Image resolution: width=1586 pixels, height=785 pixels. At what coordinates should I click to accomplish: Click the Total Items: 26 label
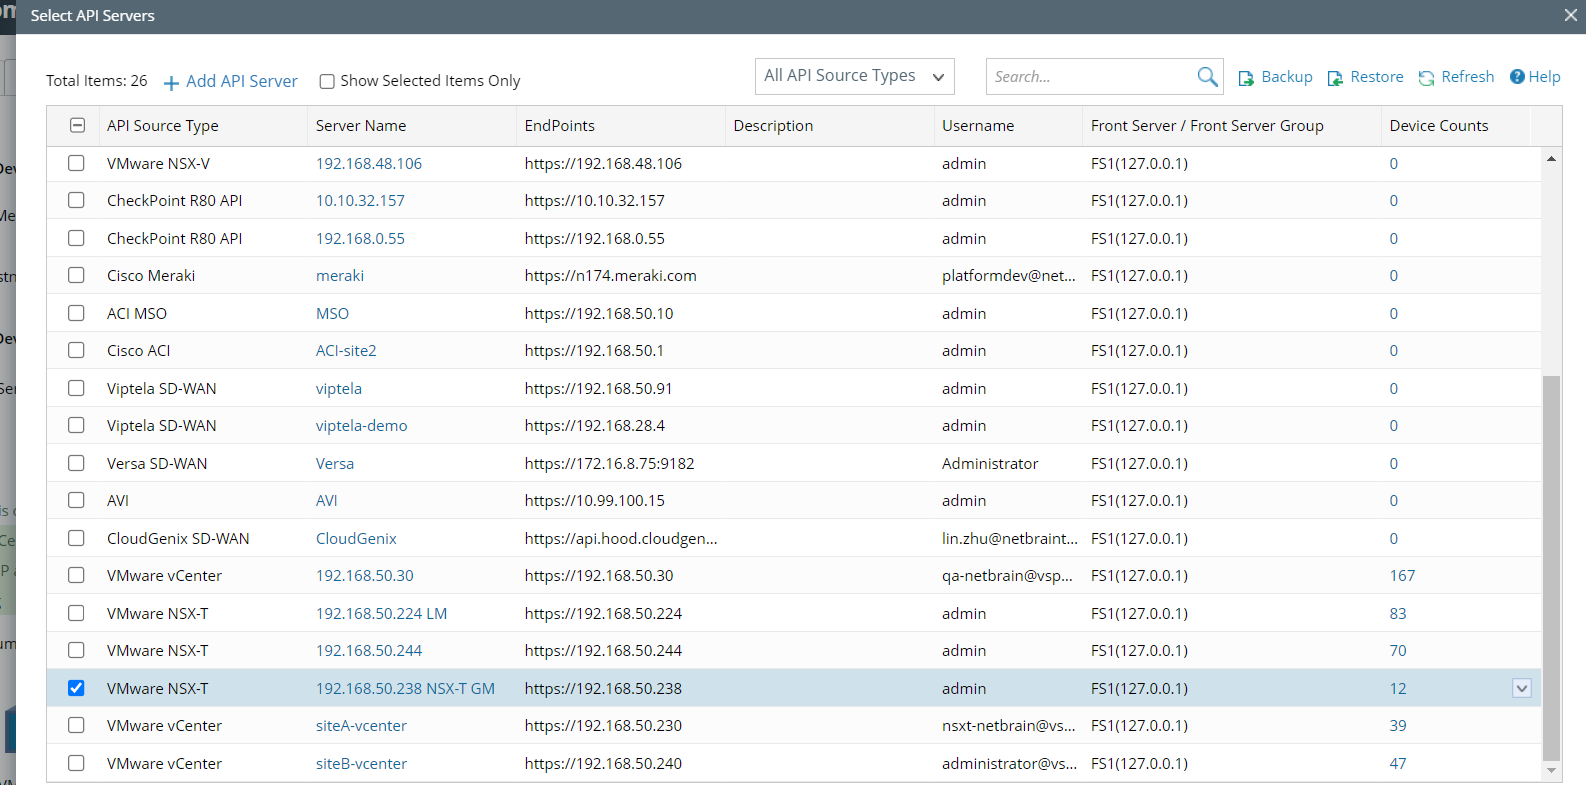96,81
